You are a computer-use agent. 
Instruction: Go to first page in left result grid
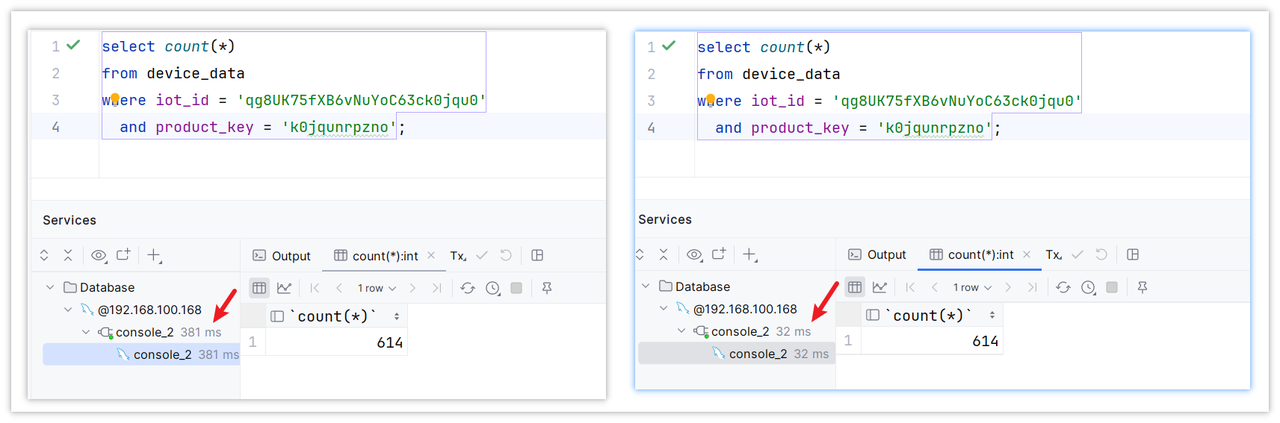pyautogui.click(x=315, y=288)
